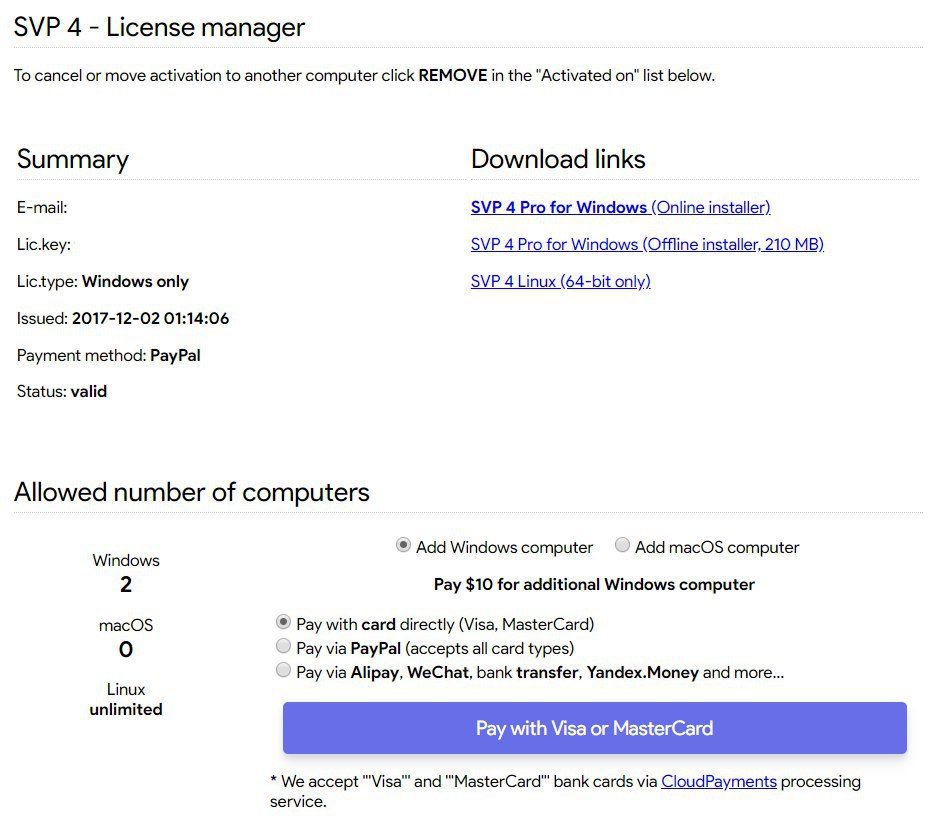The image size is (928, 820).
Task: Click the Windows allowed computers count
Action: [126, 585]
